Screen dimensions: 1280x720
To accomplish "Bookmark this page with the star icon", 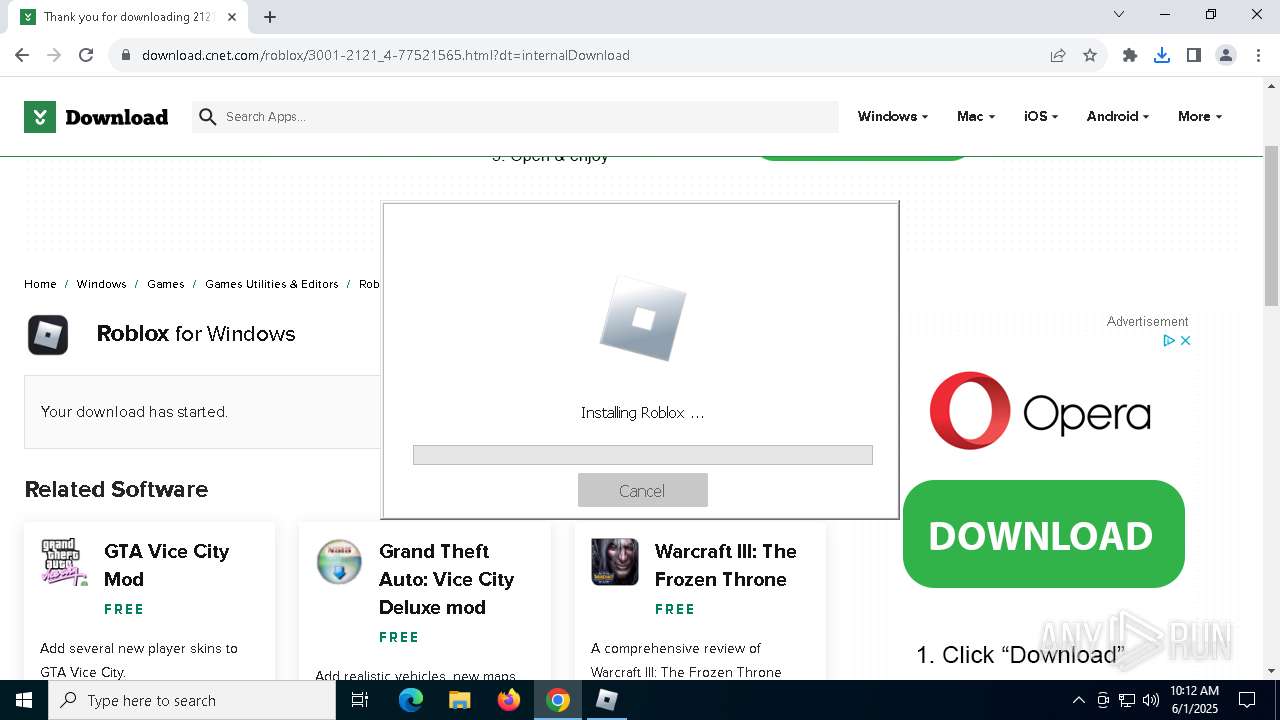I will 1090,55.
